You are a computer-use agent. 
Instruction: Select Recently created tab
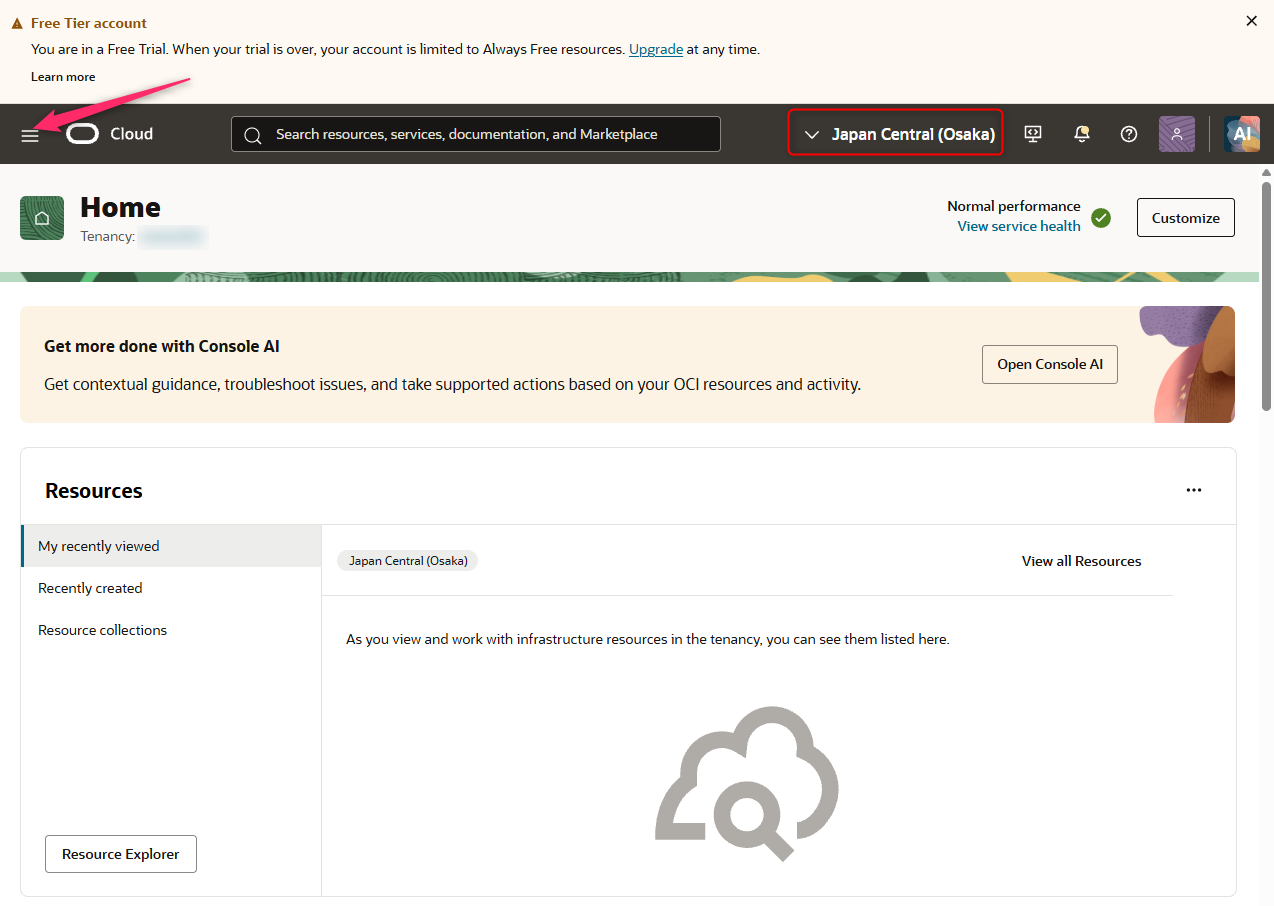171,588
